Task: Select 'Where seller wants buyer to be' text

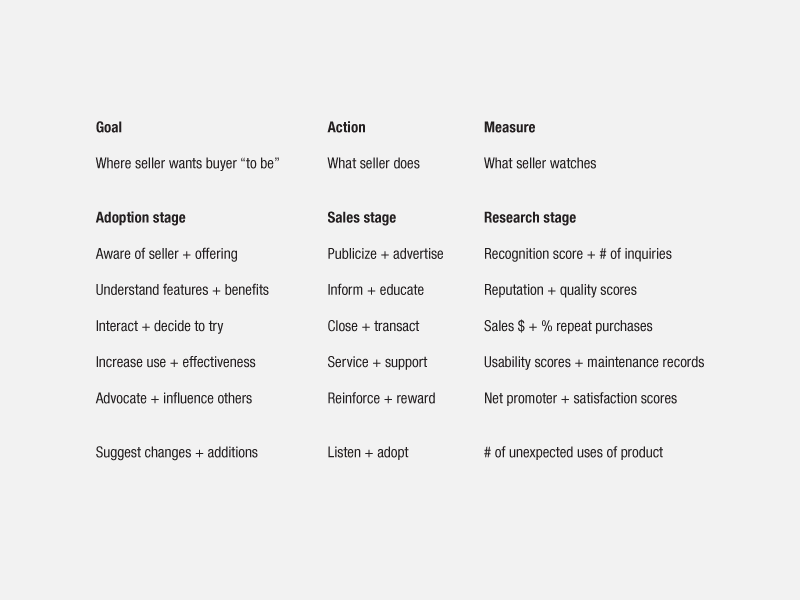Action: coord(187,163)
